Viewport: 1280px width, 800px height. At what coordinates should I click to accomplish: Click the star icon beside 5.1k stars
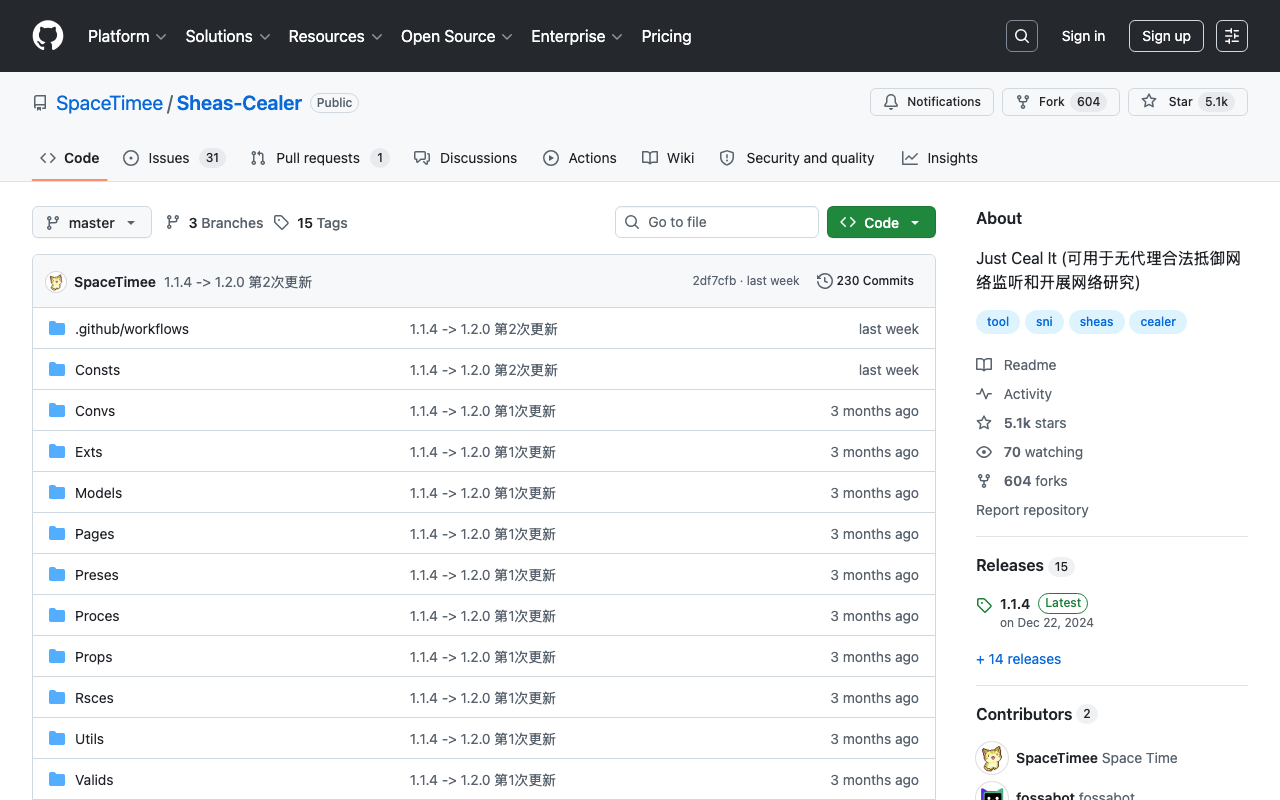pos(984,423)
